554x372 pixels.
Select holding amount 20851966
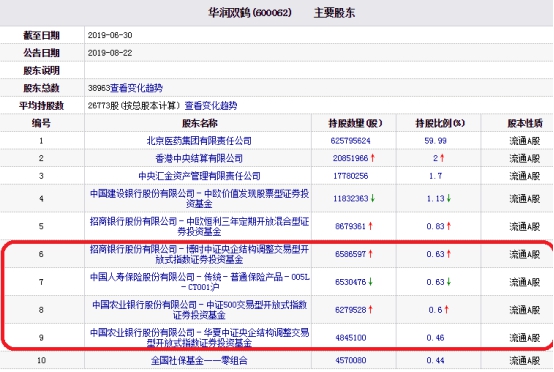[350, 158]
